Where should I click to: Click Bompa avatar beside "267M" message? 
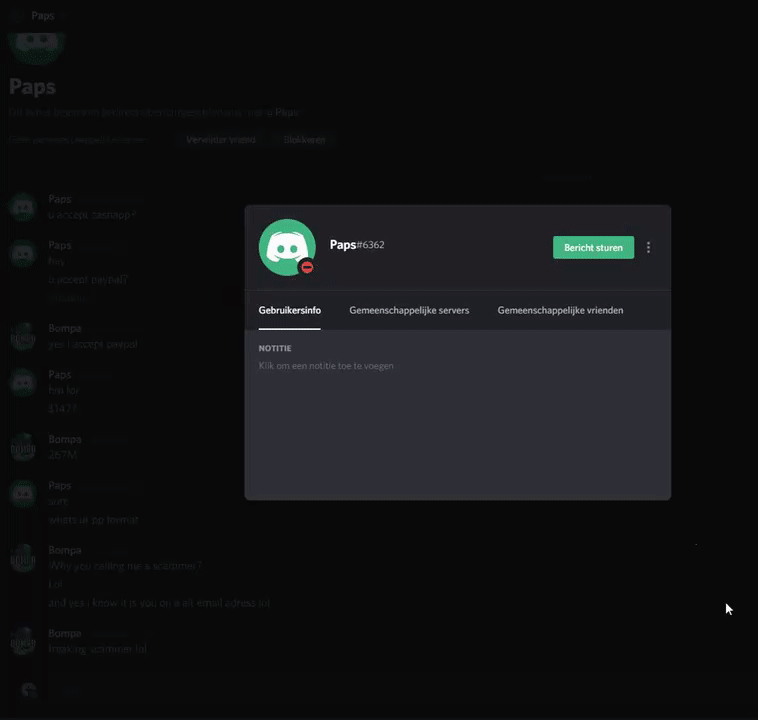click(23, 447)
